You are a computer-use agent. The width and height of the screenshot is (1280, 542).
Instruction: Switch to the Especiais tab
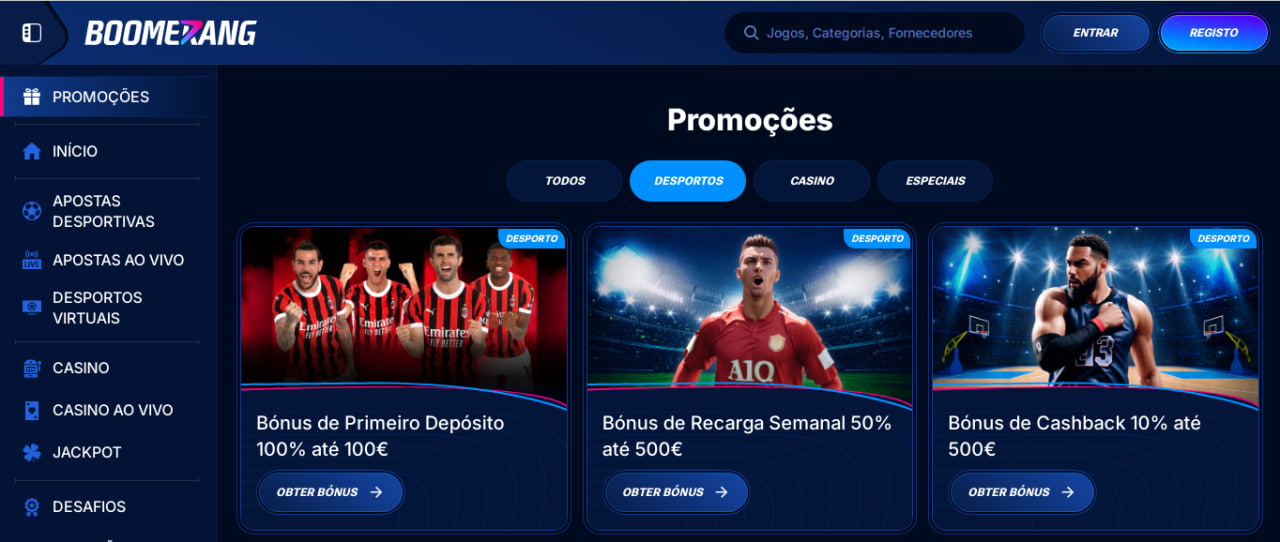(935, 181)
